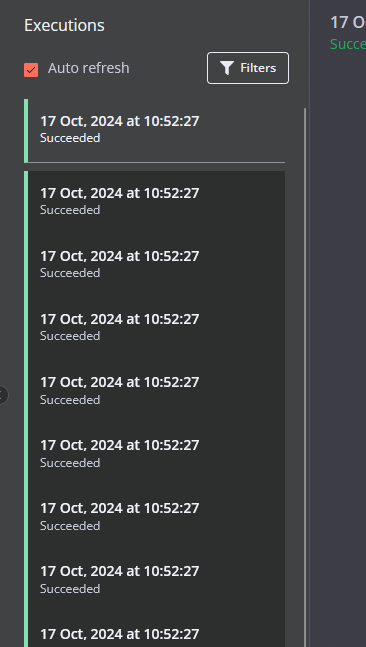Click the funnel icon inside Filters
The width and height of the screenshot is (366, 647).
pos(227,68)
